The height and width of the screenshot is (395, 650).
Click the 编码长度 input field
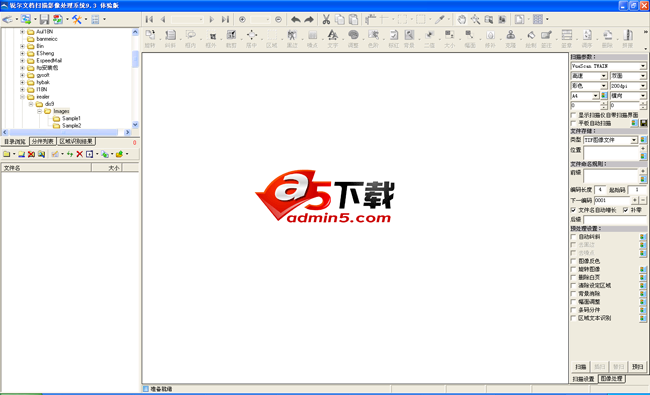599,190
